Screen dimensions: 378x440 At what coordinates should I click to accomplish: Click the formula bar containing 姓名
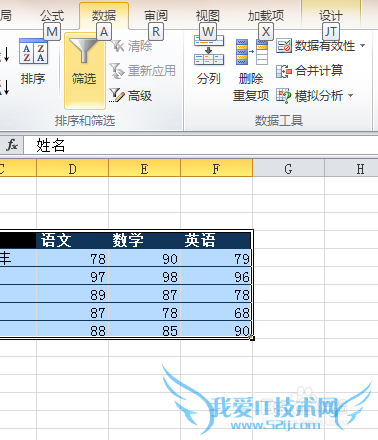(x=200, y=145)
